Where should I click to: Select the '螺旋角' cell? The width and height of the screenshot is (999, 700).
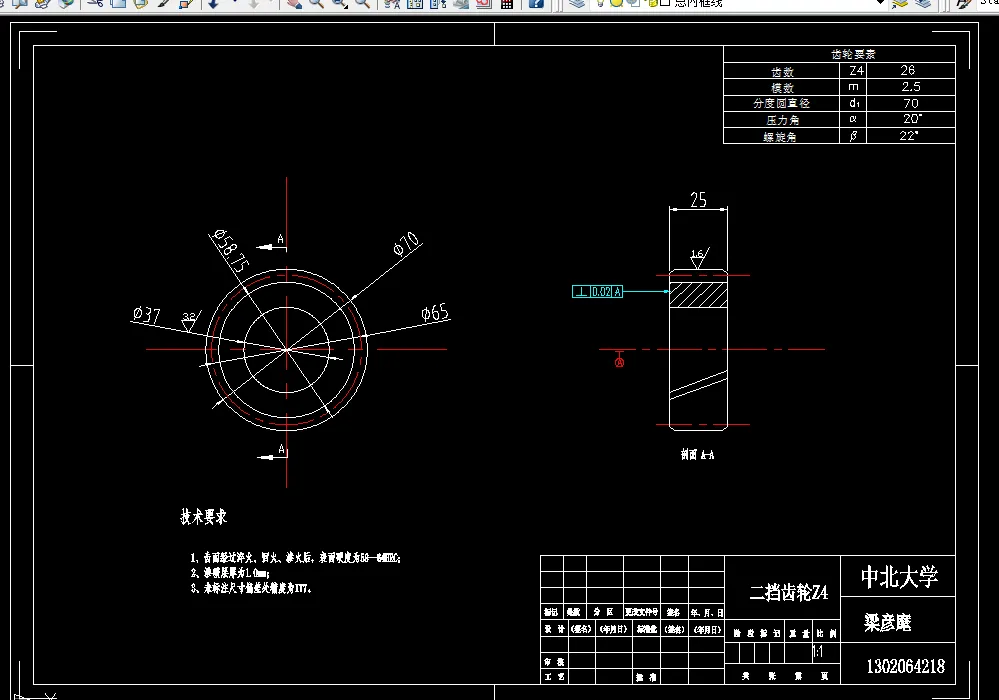click(780, 136)
